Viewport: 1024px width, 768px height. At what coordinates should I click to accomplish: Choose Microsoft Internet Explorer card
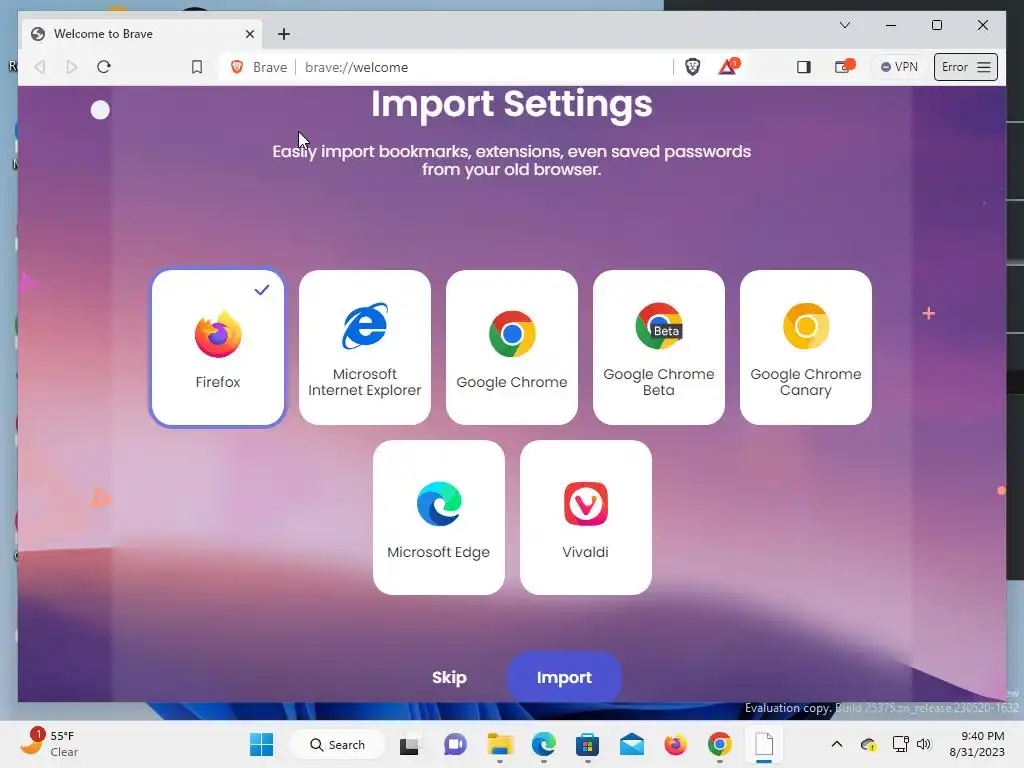pos(364,347)
